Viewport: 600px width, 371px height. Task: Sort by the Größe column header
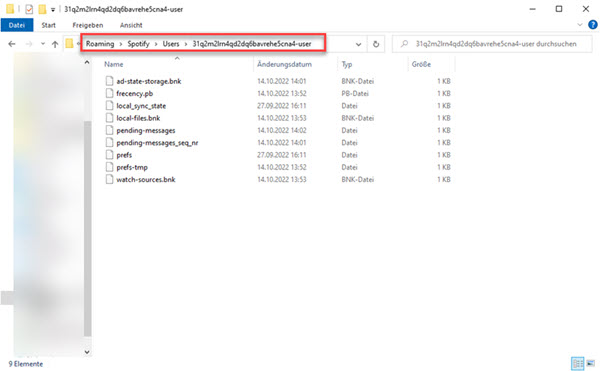click(421, 64)
